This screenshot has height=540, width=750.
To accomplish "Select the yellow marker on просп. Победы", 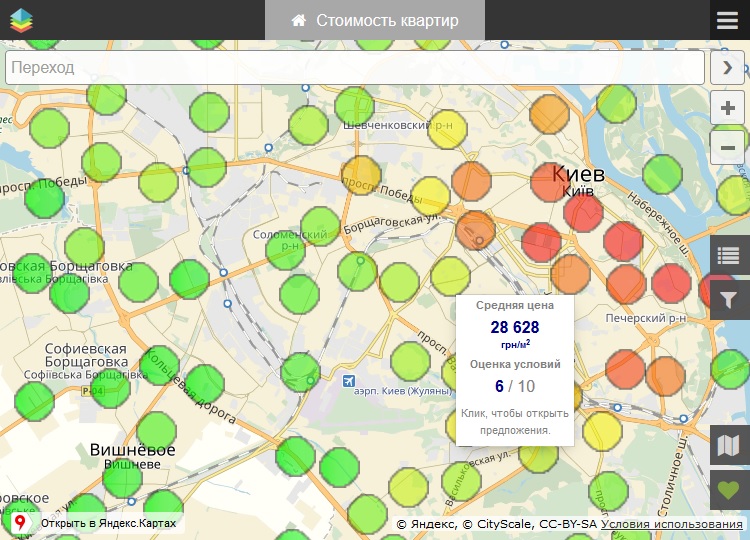I will point(431,195).
